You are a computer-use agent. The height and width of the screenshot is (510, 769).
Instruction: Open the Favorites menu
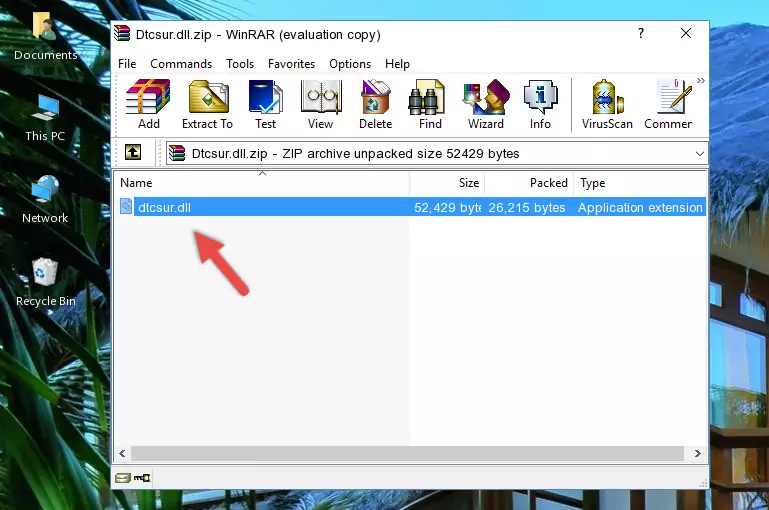[x=291, y=64]
